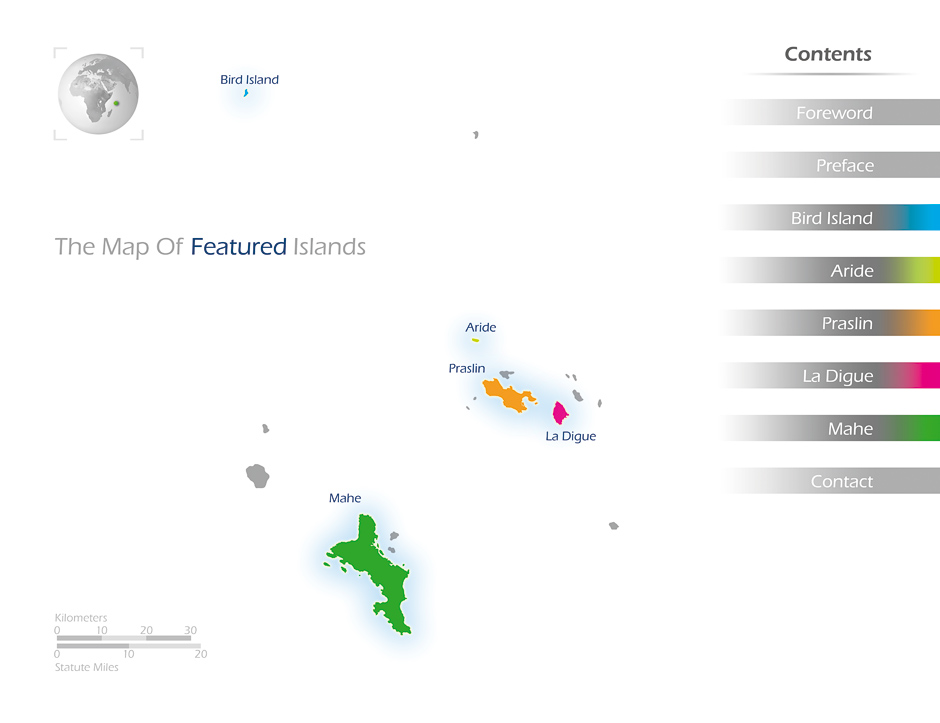Open the Preface contents entry
The image size is (940, 723).
pos(844,166)
